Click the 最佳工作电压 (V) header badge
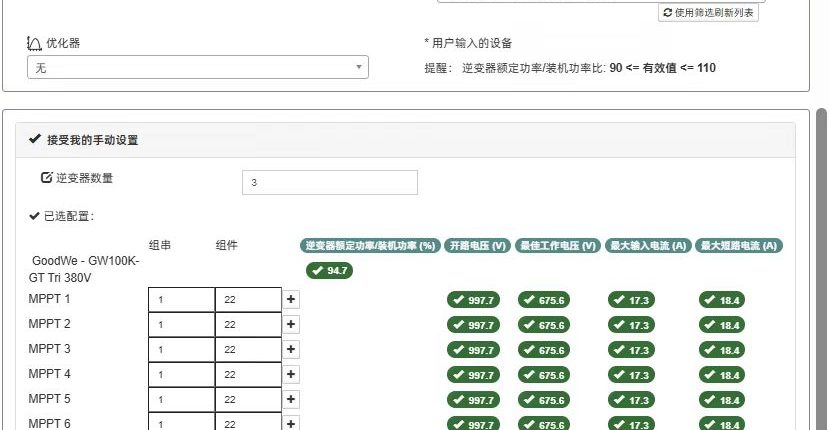 [x=558, y=245]
